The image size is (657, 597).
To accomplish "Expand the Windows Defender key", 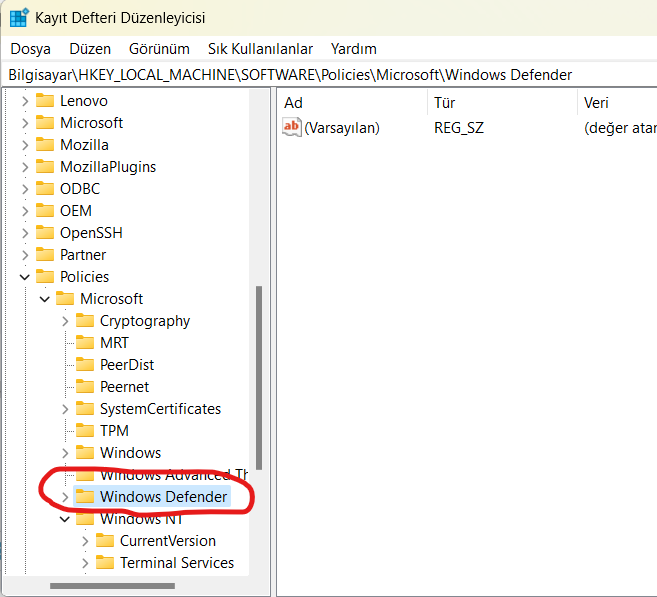I will click(65, 497).
